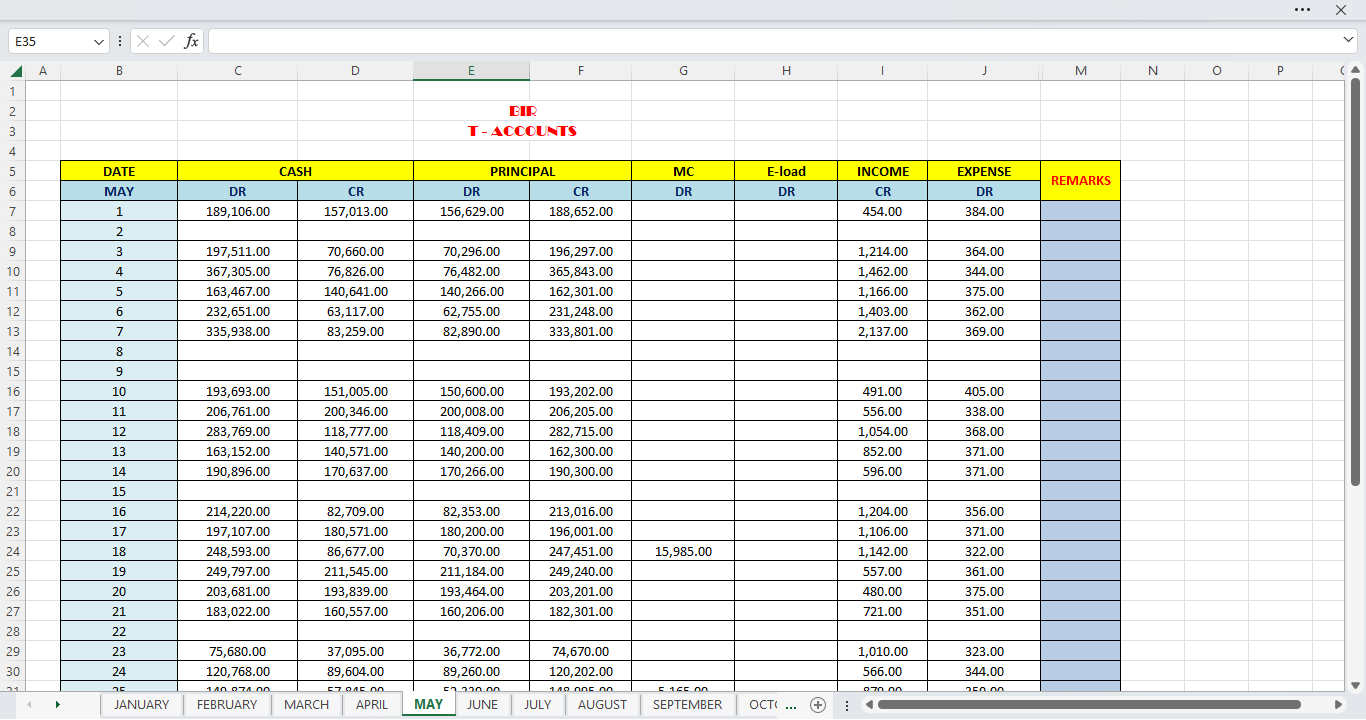Add a new sheet with plus icon
This screenshot has width=1366, height=720.
point(818,705)
